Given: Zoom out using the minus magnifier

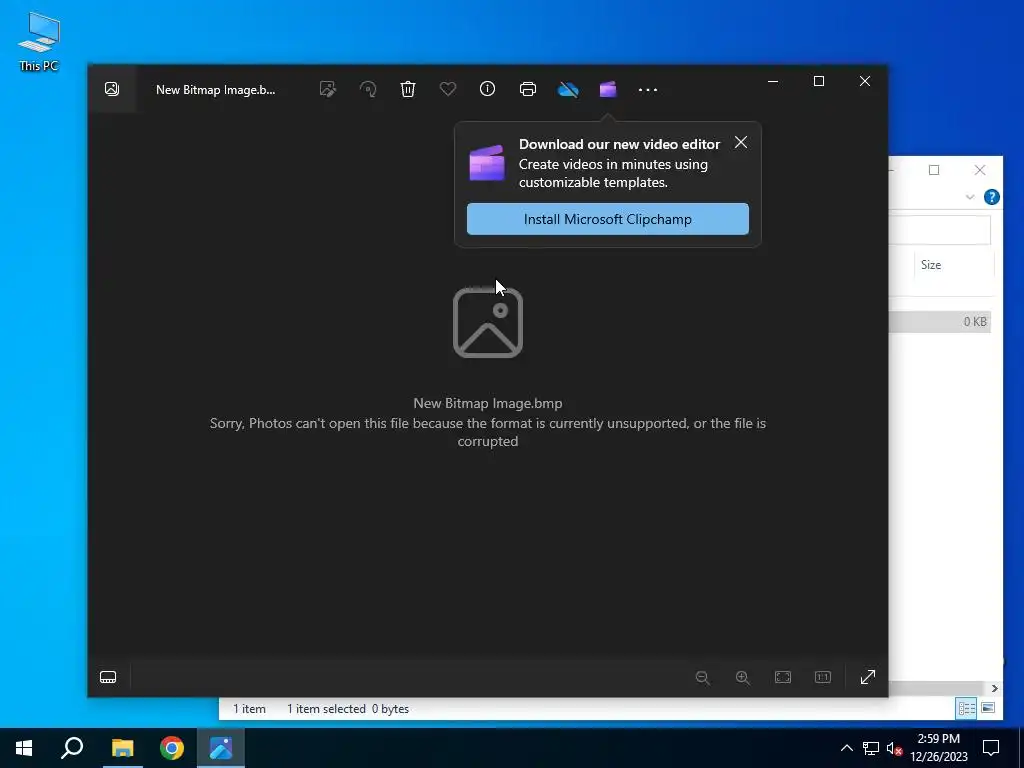Looking at the screenshot, I should click(x=703, y=677).
